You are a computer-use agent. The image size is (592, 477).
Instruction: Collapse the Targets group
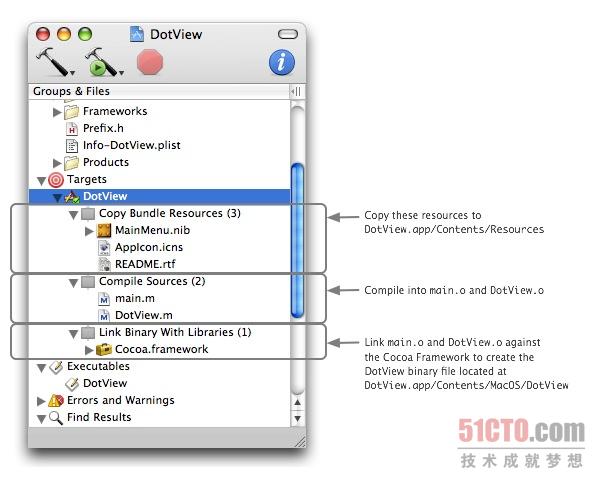pos(42,181)
